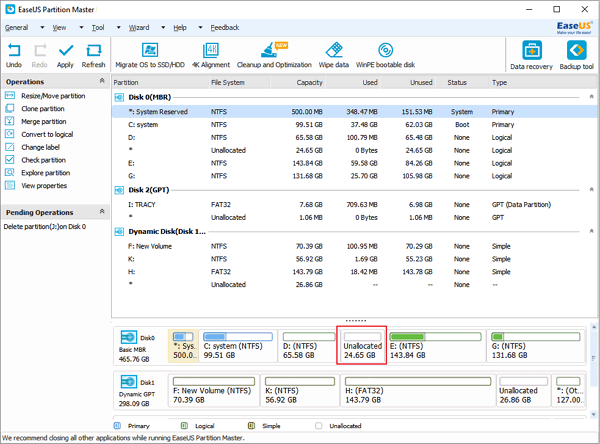The image size is (600, 444).
Task: Select the C: system row
Action: click(x=354, y=125)
